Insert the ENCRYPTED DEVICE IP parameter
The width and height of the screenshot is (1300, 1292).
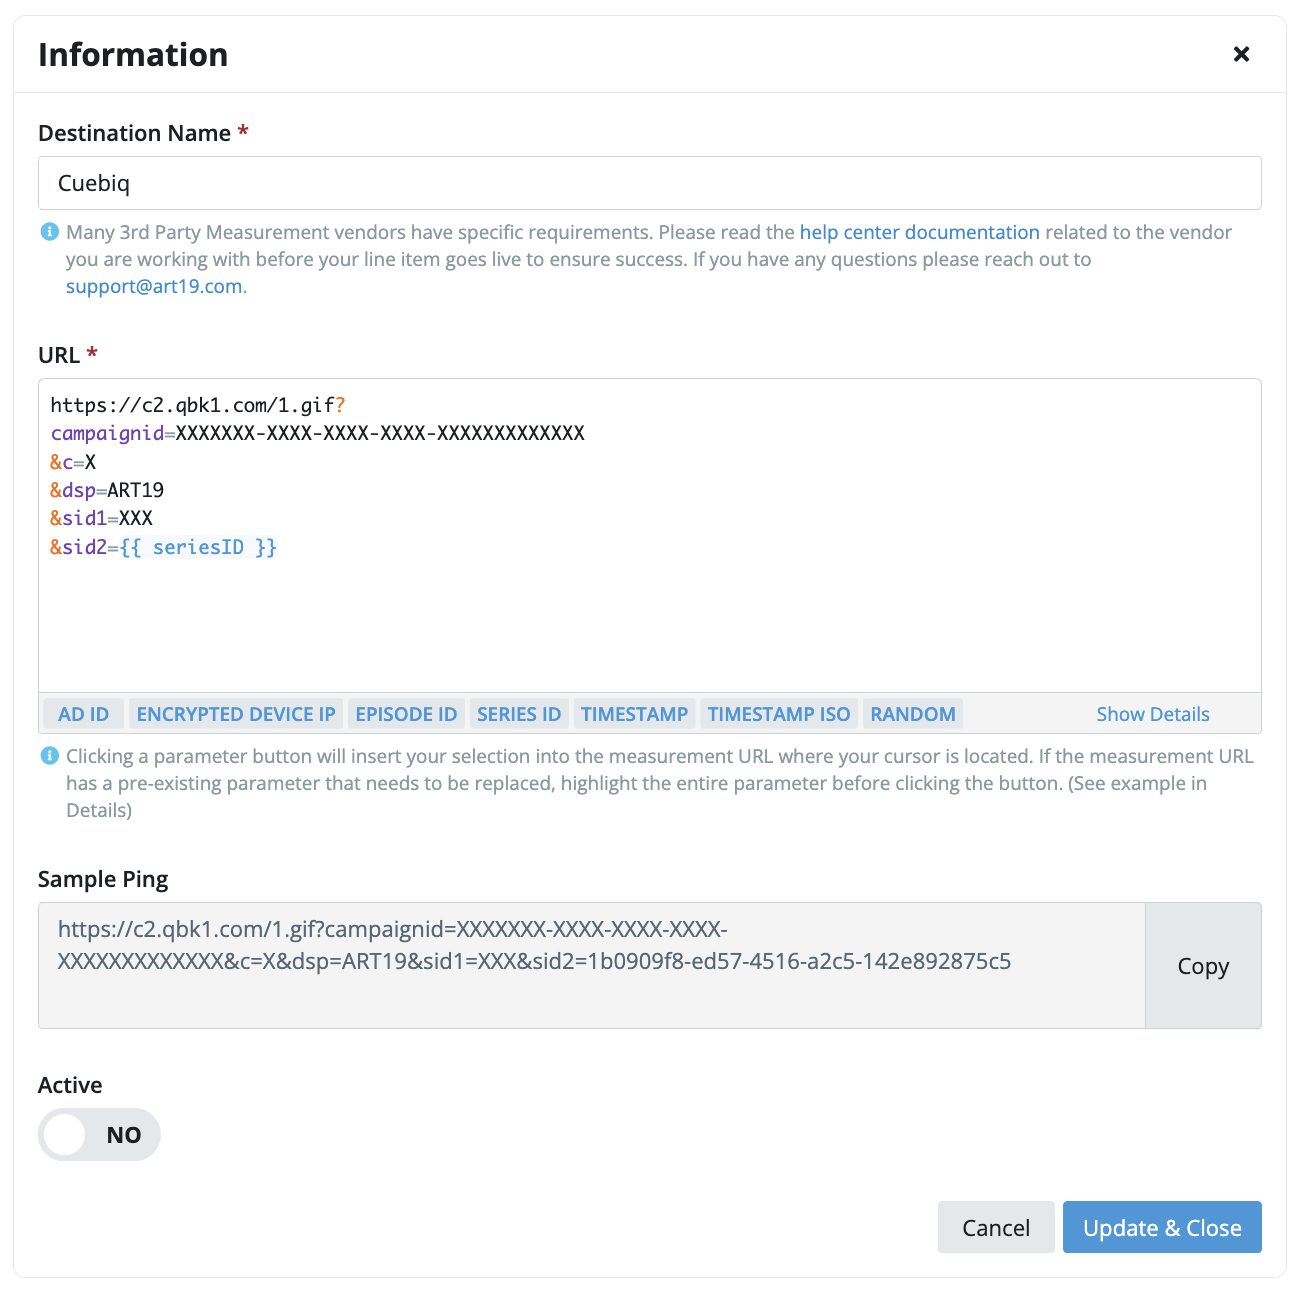tap(236, 714)
